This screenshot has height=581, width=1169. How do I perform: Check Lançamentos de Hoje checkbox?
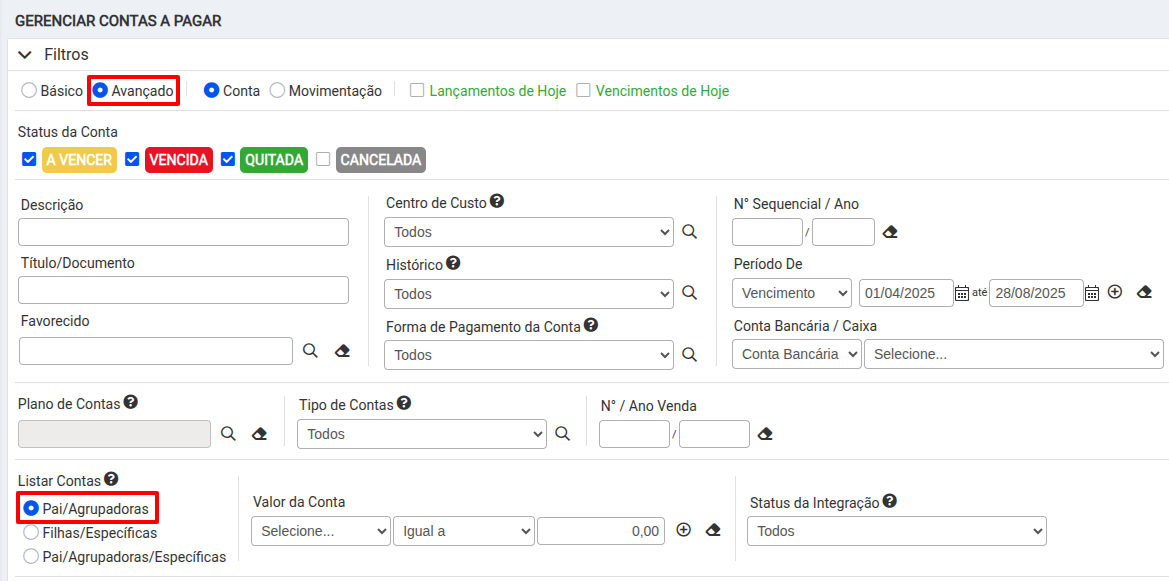click(417, 90)
